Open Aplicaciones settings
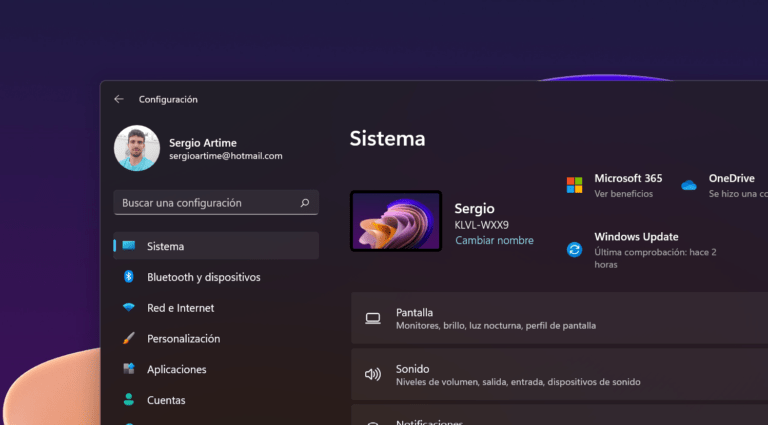This screenshot has height=425, width=768. tap(216, 369)
